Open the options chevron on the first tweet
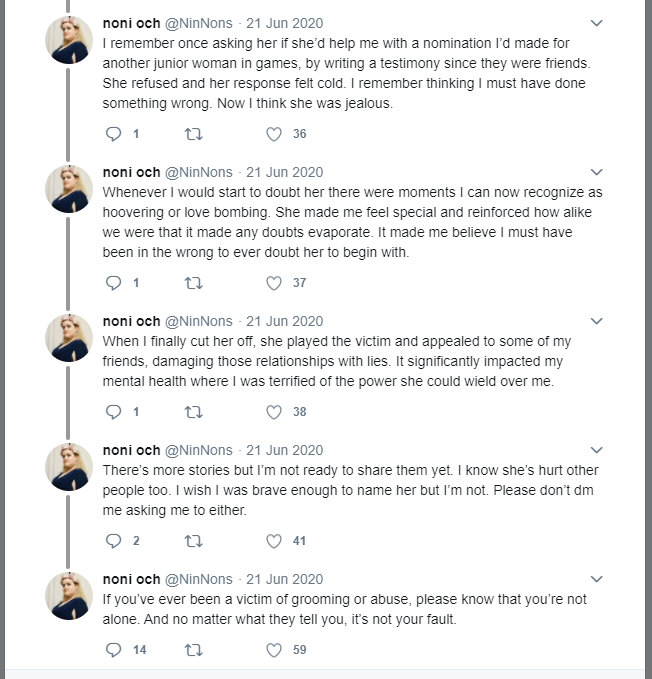 click(597, 23)
